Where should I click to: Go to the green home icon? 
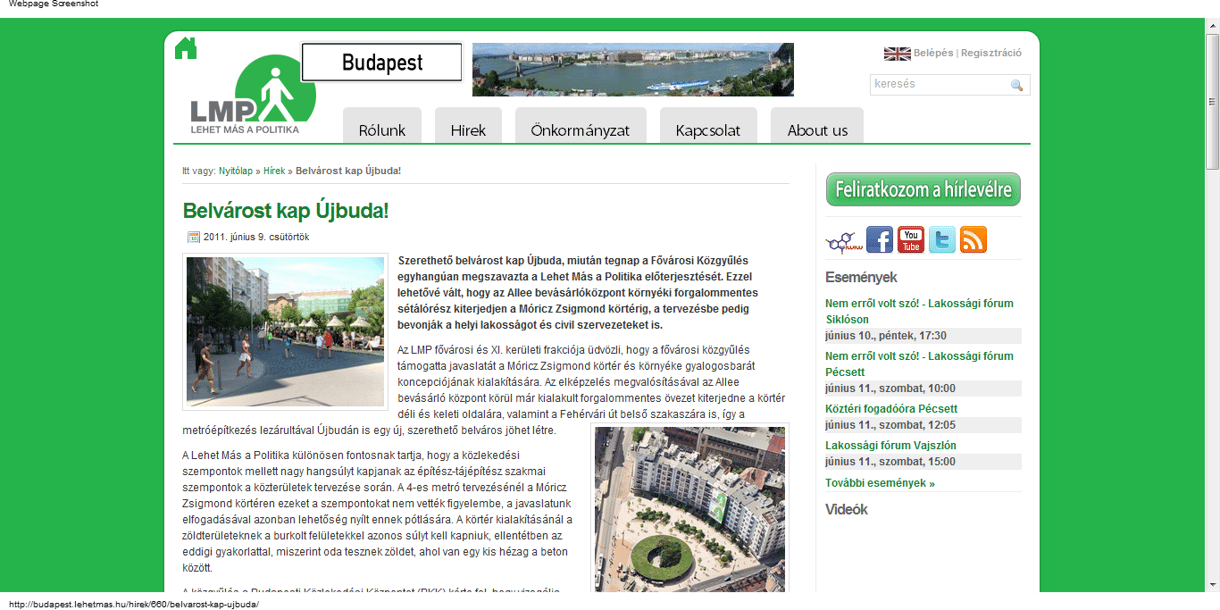tap(186, 48)
